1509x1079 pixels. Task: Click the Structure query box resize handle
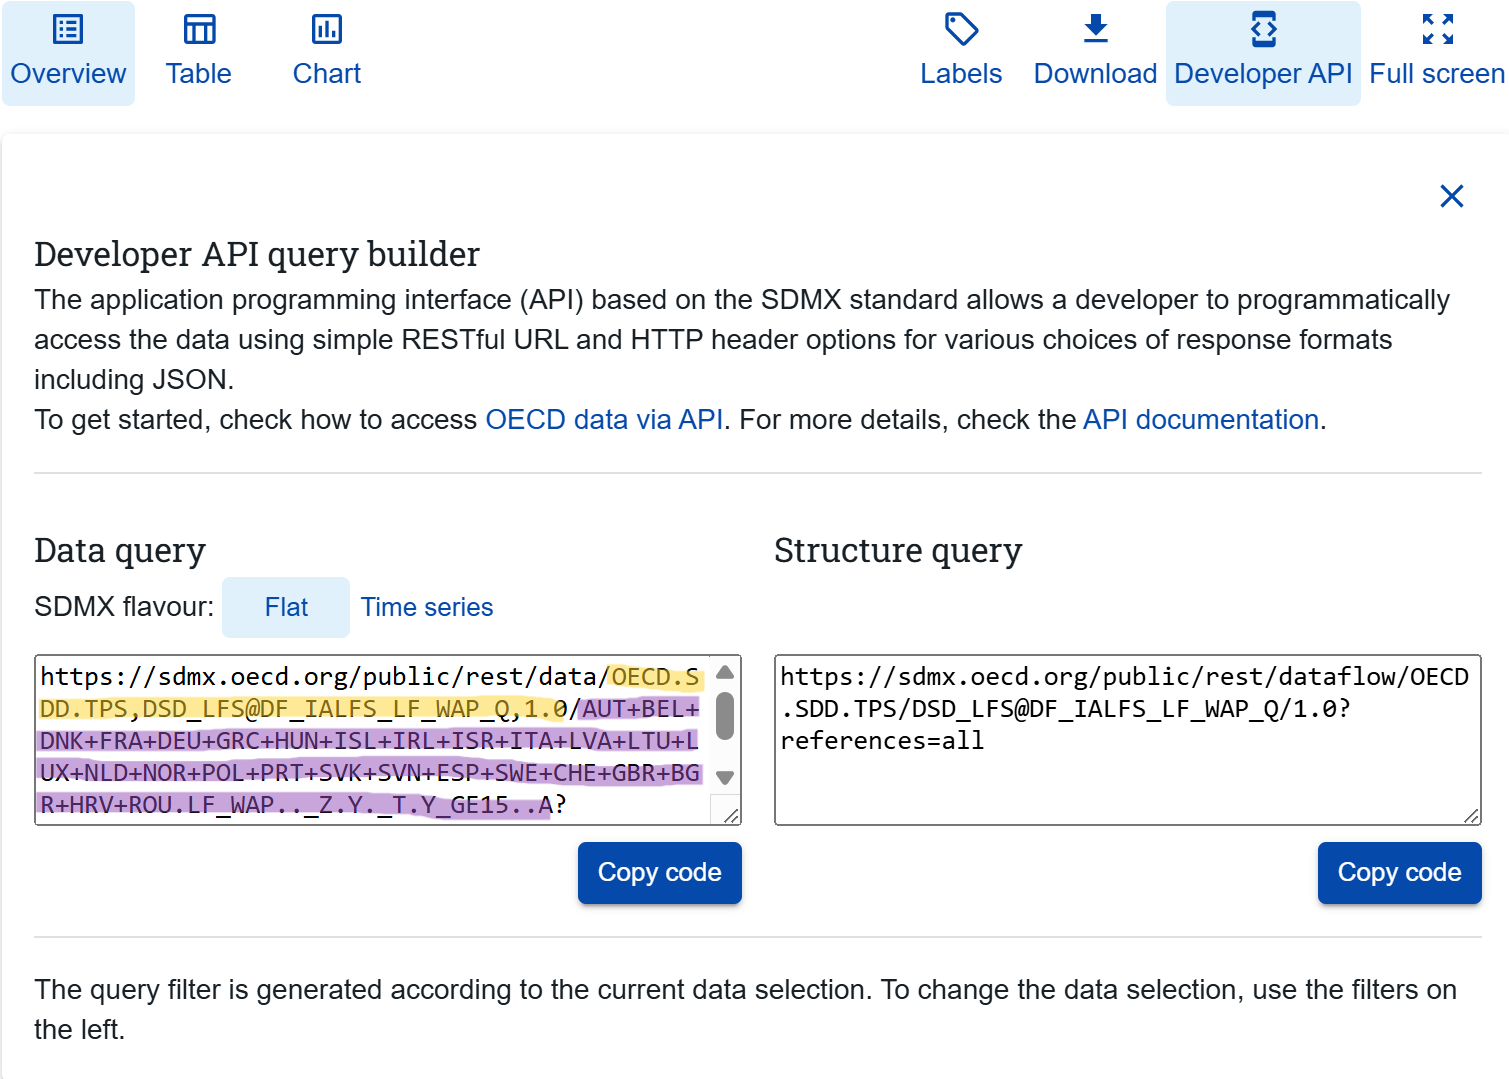point(1471,816)
